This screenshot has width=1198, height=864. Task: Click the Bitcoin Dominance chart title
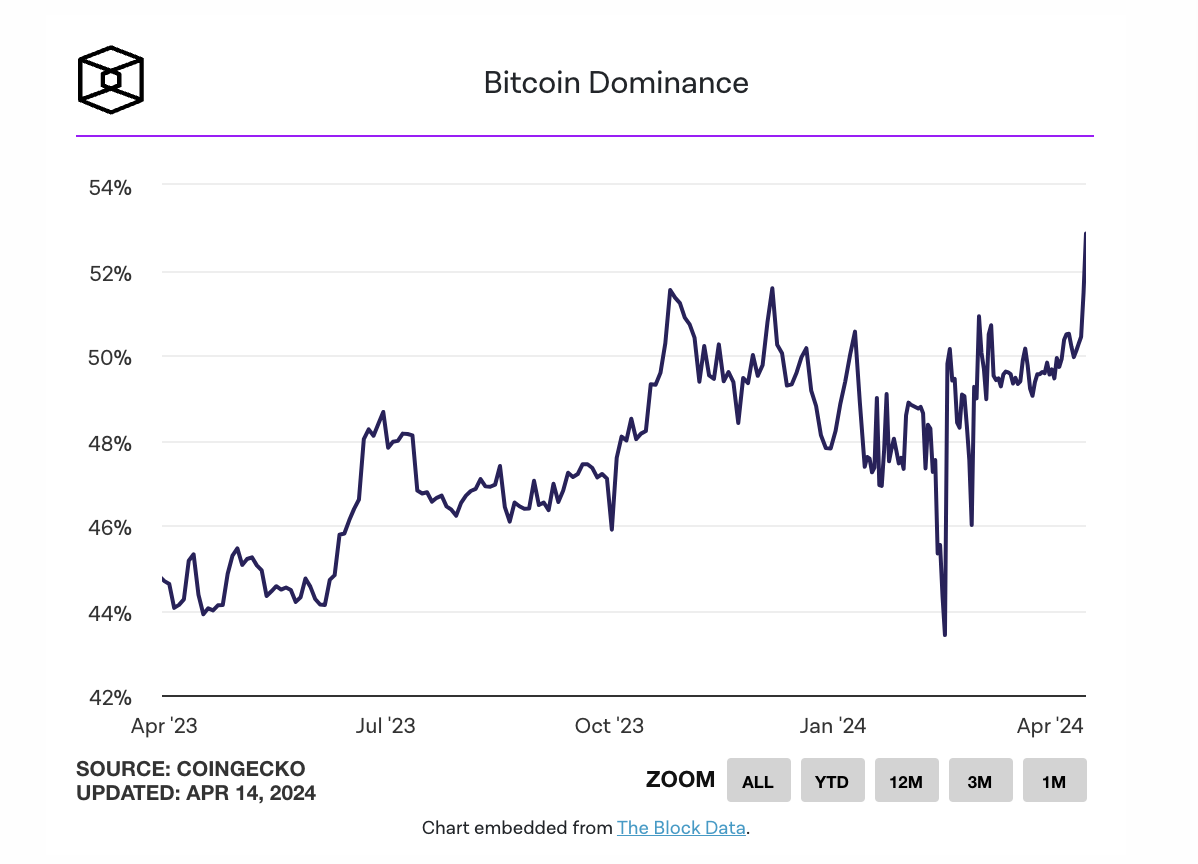pos(616,82)
